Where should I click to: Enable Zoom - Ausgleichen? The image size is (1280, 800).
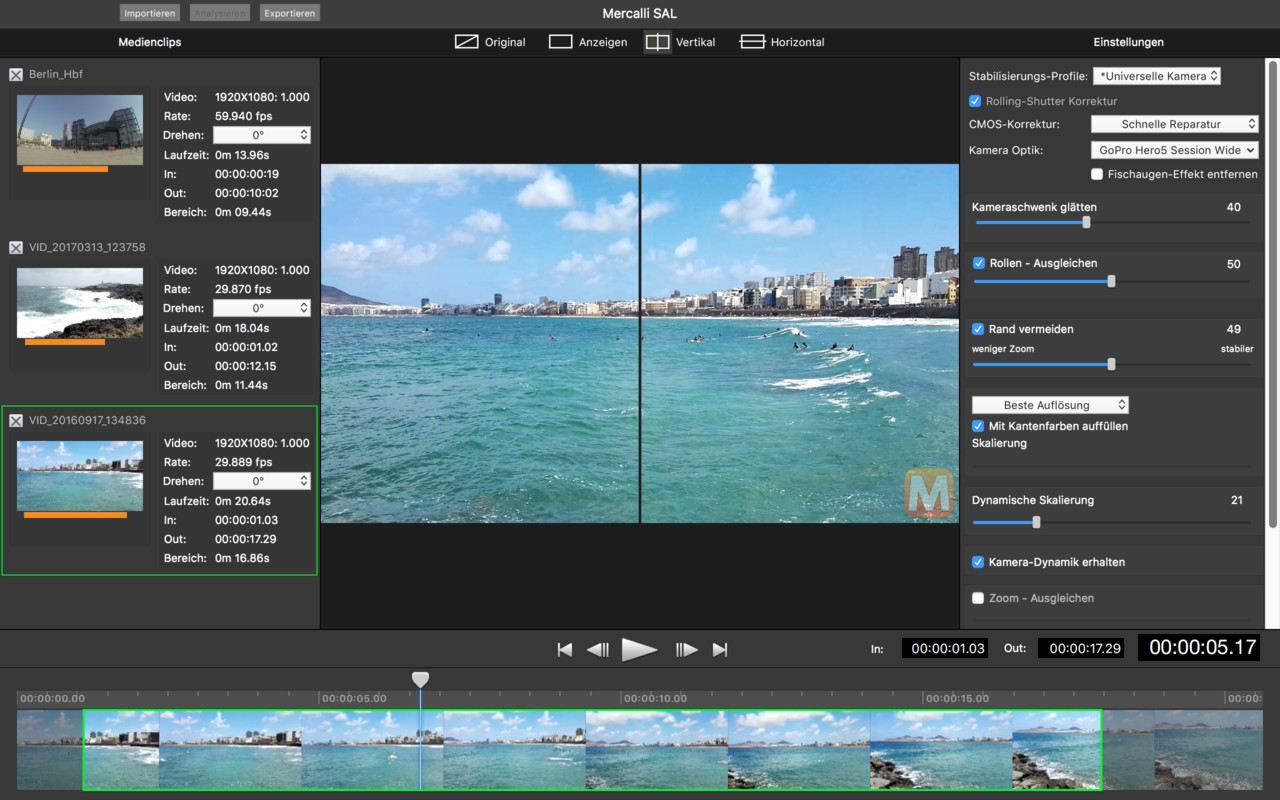coord(979,598)
